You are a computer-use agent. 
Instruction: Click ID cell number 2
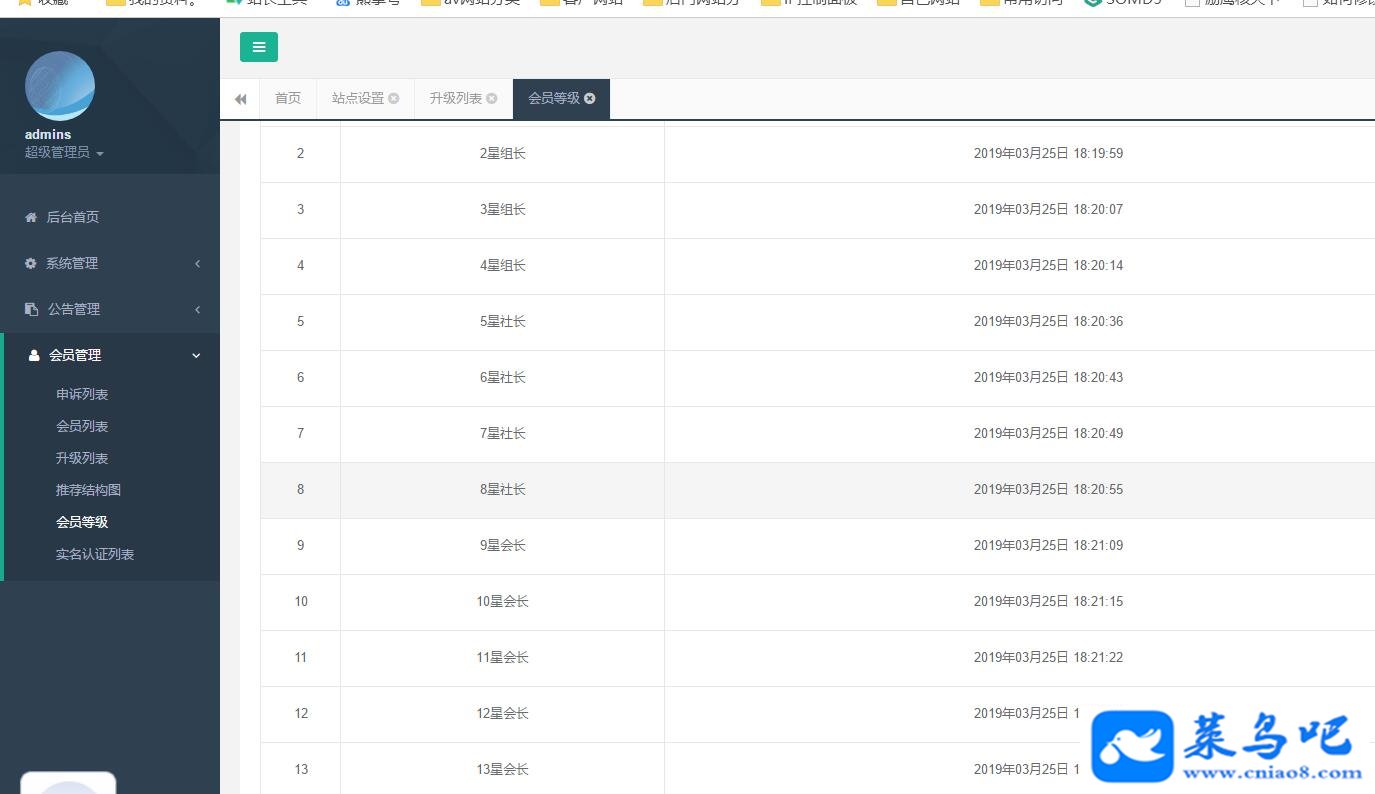(x=301, y=154)
